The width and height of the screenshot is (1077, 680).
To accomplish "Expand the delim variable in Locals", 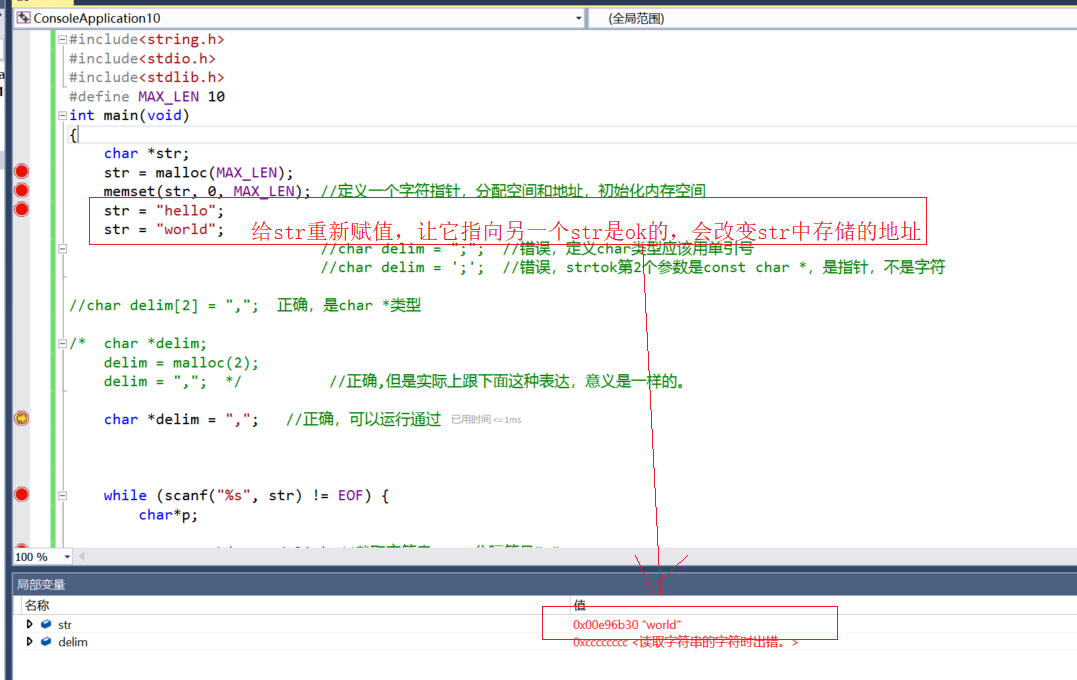I will point(29,642).
